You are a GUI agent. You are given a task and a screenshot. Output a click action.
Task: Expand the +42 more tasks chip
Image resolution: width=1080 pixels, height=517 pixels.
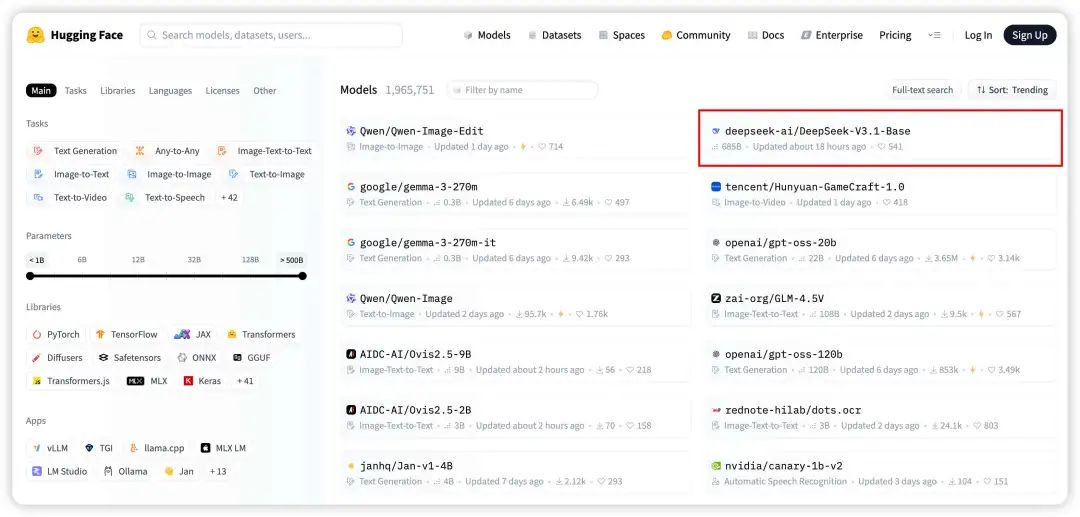229,198
